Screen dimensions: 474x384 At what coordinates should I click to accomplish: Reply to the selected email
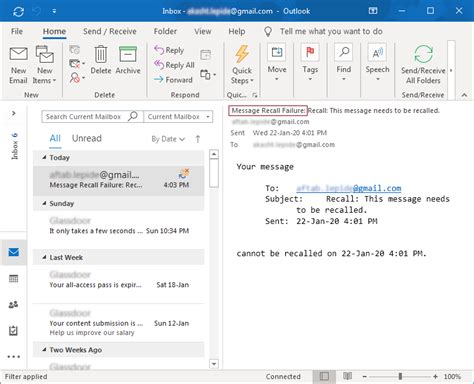click(169, 50)
